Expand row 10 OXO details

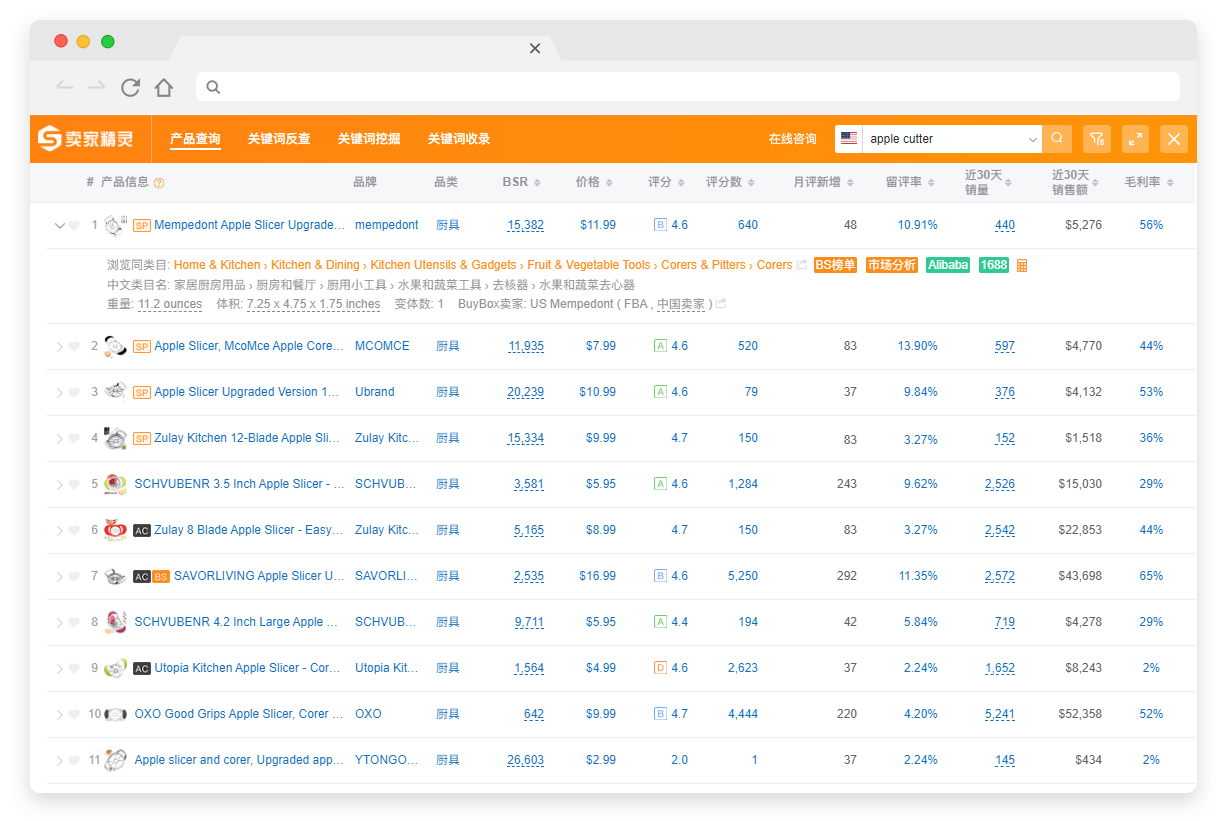coord(59,714)
